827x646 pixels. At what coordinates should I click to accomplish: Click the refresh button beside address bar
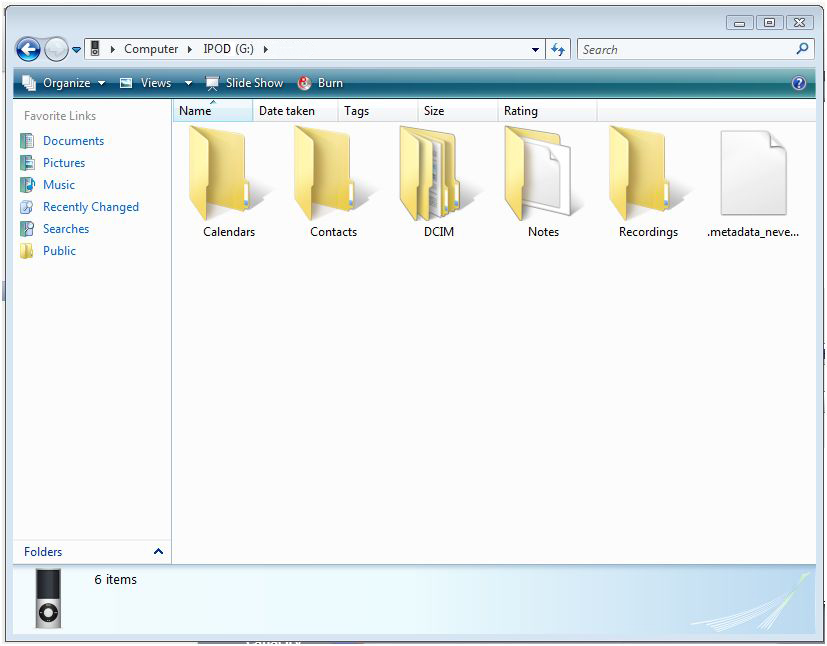(558, 49)
